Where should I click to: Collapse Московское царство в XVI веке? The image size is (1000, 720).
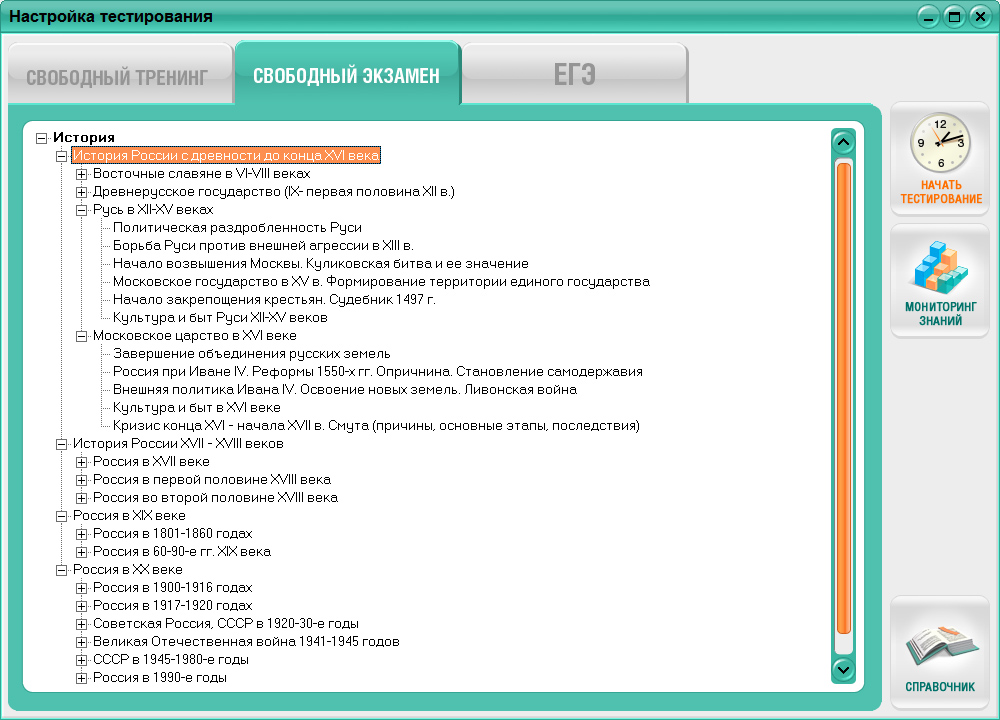81,336
